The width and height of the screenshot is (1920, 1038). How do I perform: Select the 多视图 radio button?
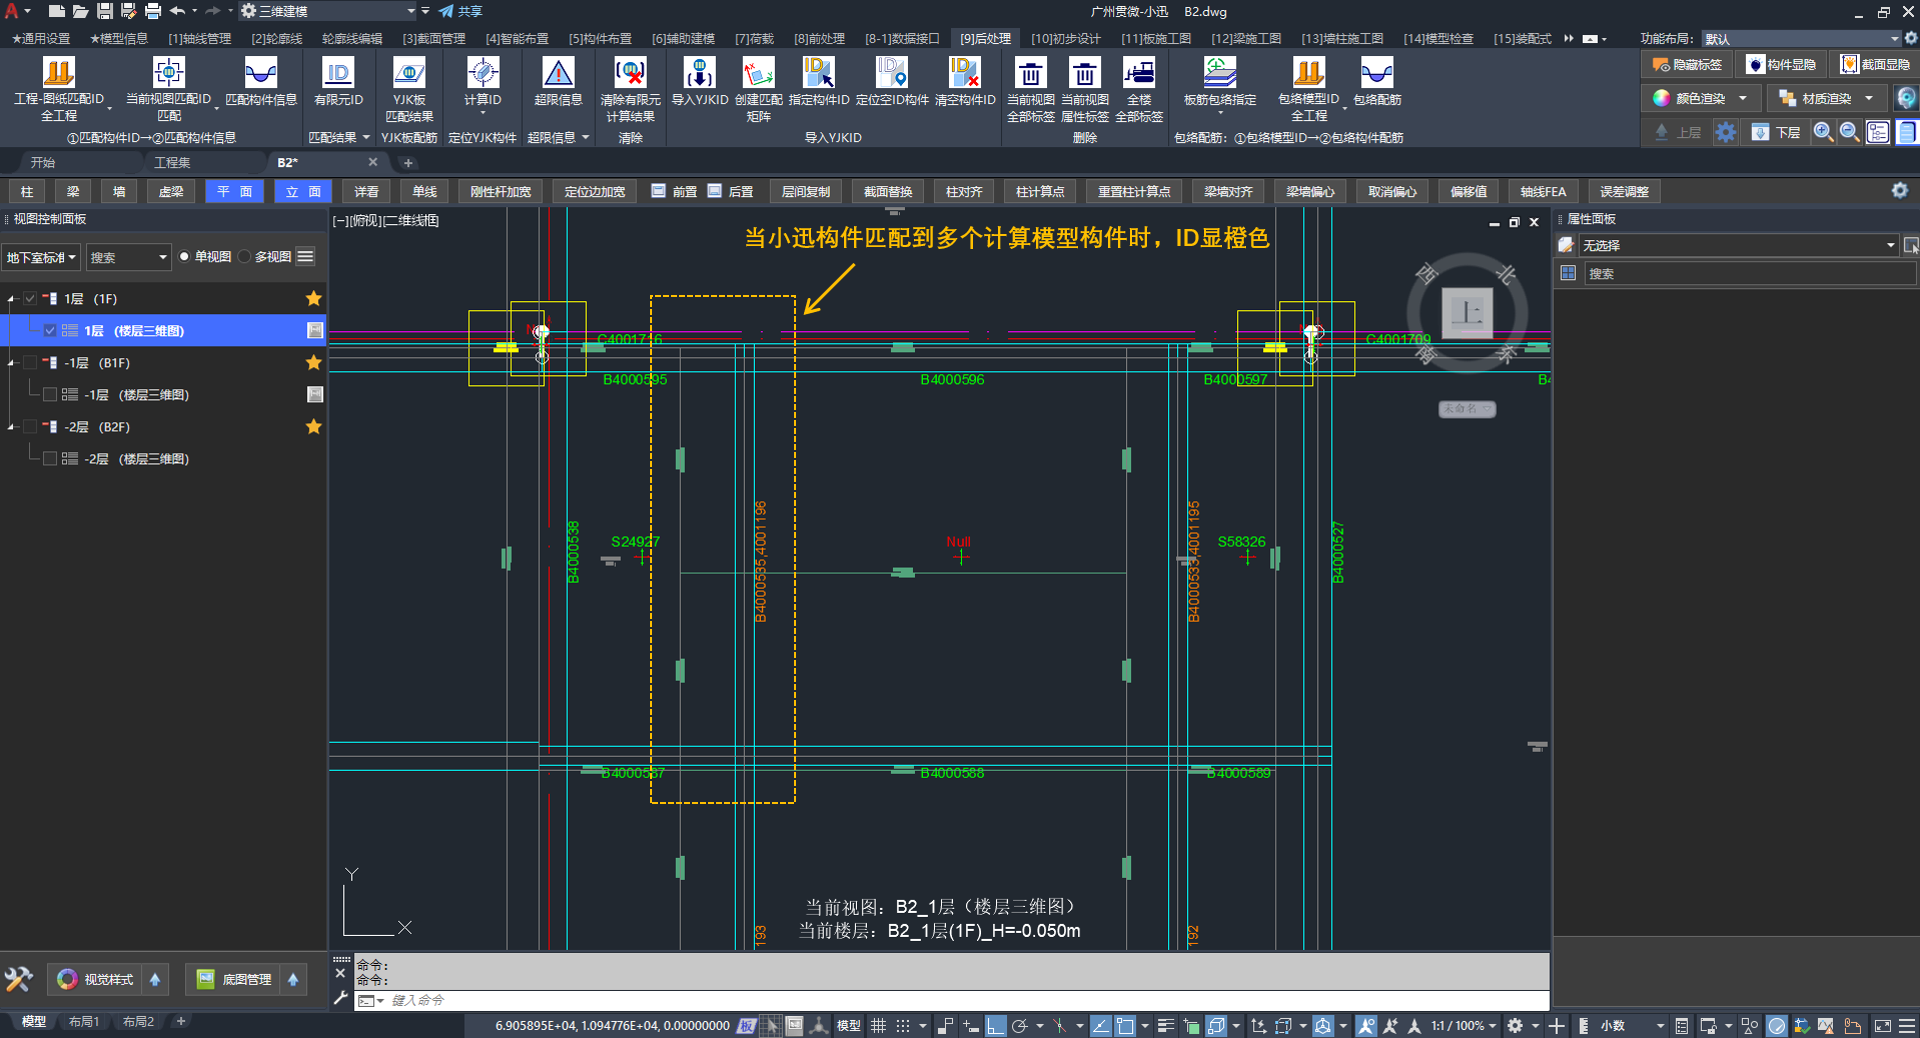coord(245,257)
